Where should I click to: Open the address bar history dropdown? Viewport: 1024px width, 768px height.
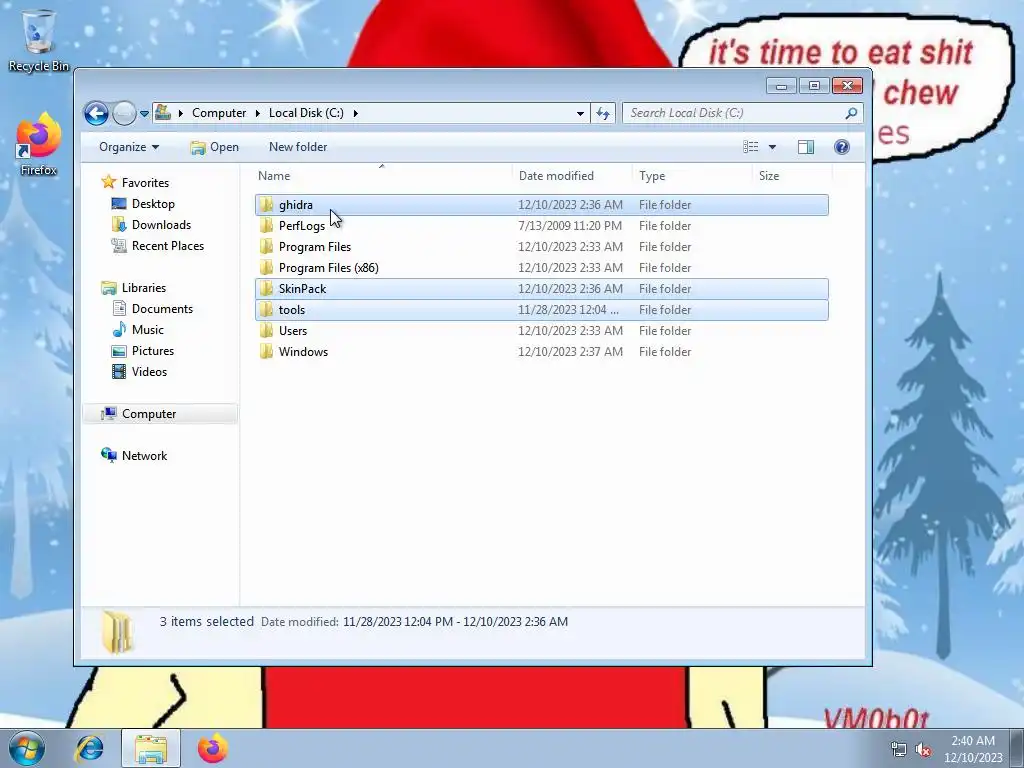point(580,113)
